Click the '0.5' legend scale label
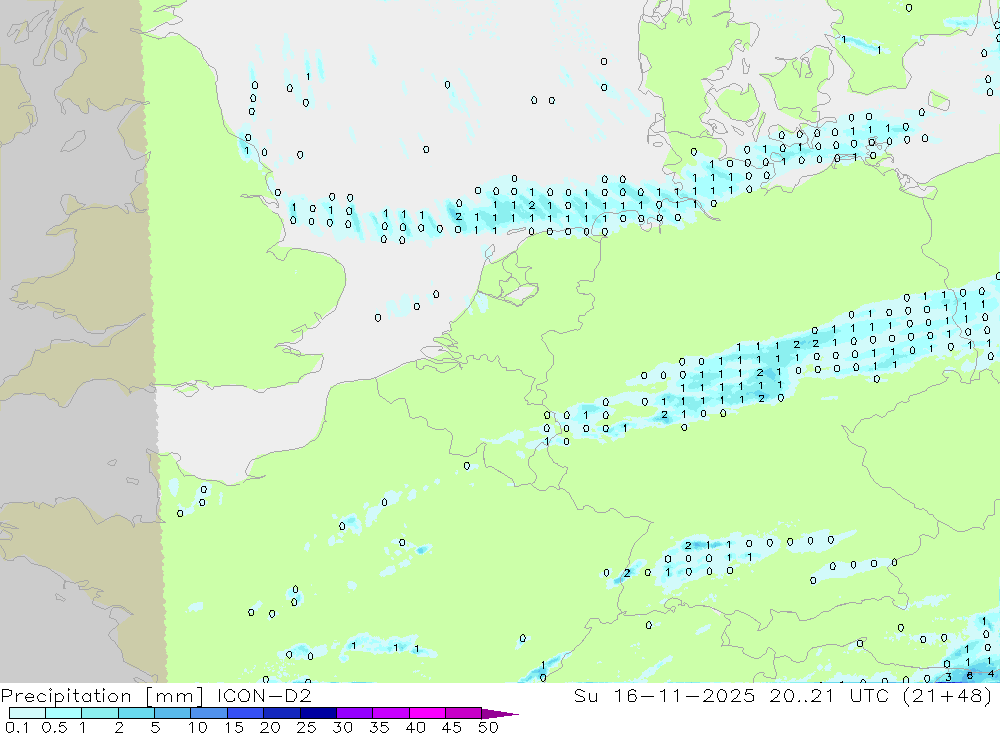 [54, 727]
